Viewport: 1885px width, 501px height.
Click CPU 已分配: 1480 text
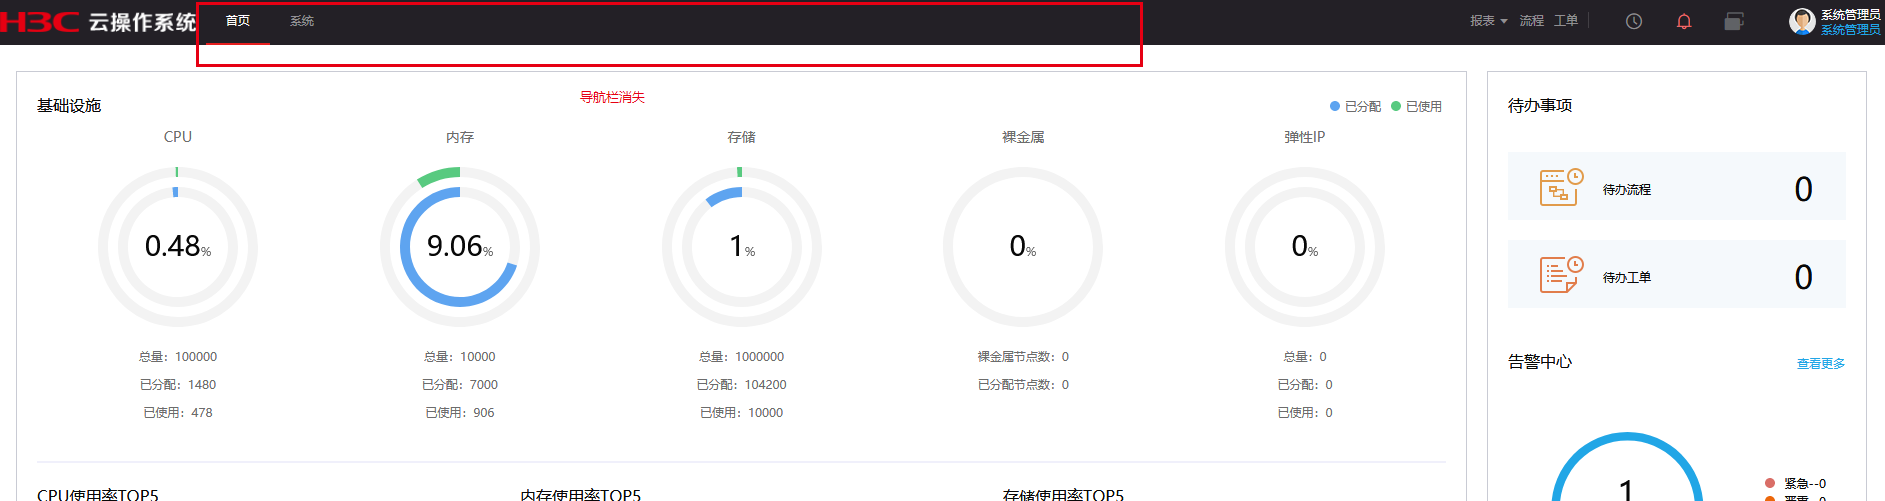pyautogui.click(x=178, y=385)
